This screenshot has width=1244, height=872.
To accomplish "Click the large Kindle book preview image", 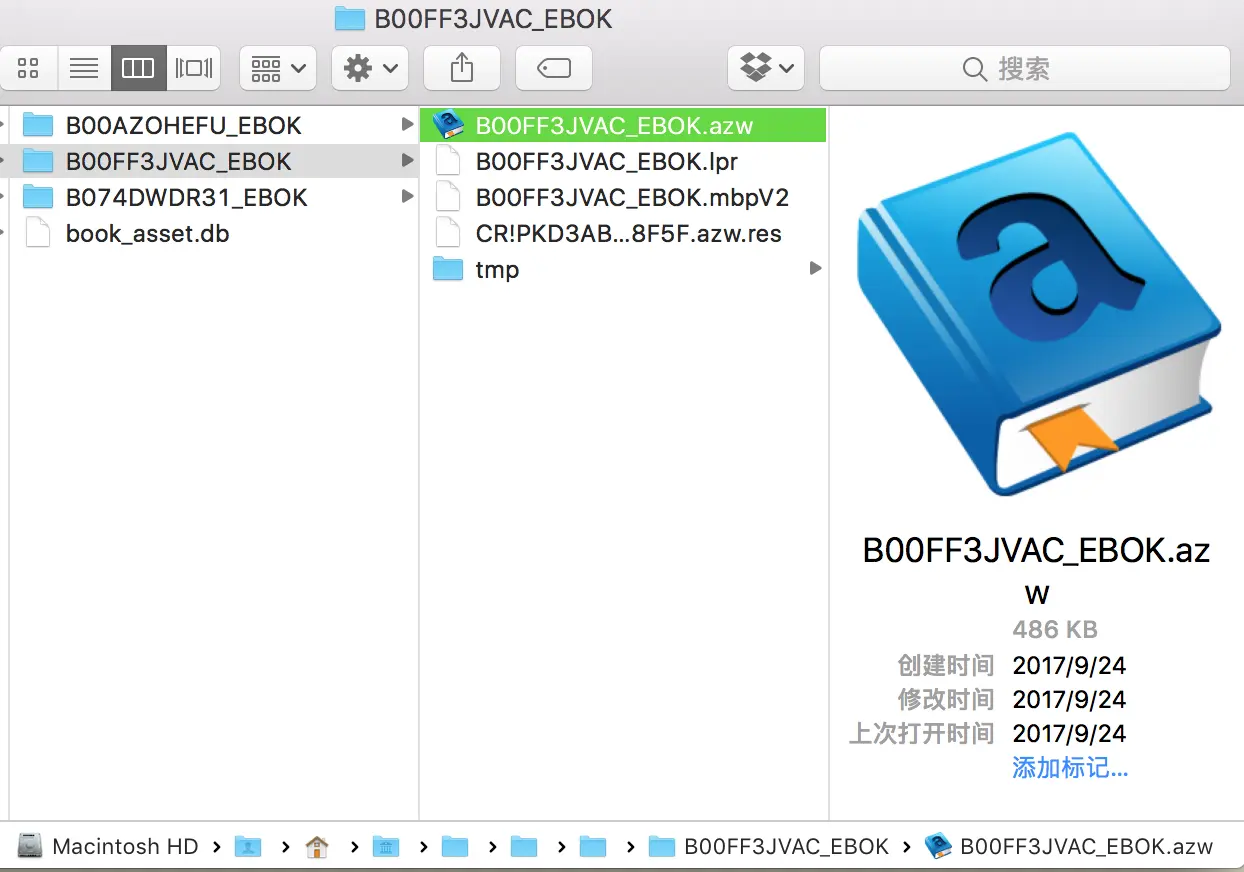I will pyautogui.click(x=1038, y=314).
